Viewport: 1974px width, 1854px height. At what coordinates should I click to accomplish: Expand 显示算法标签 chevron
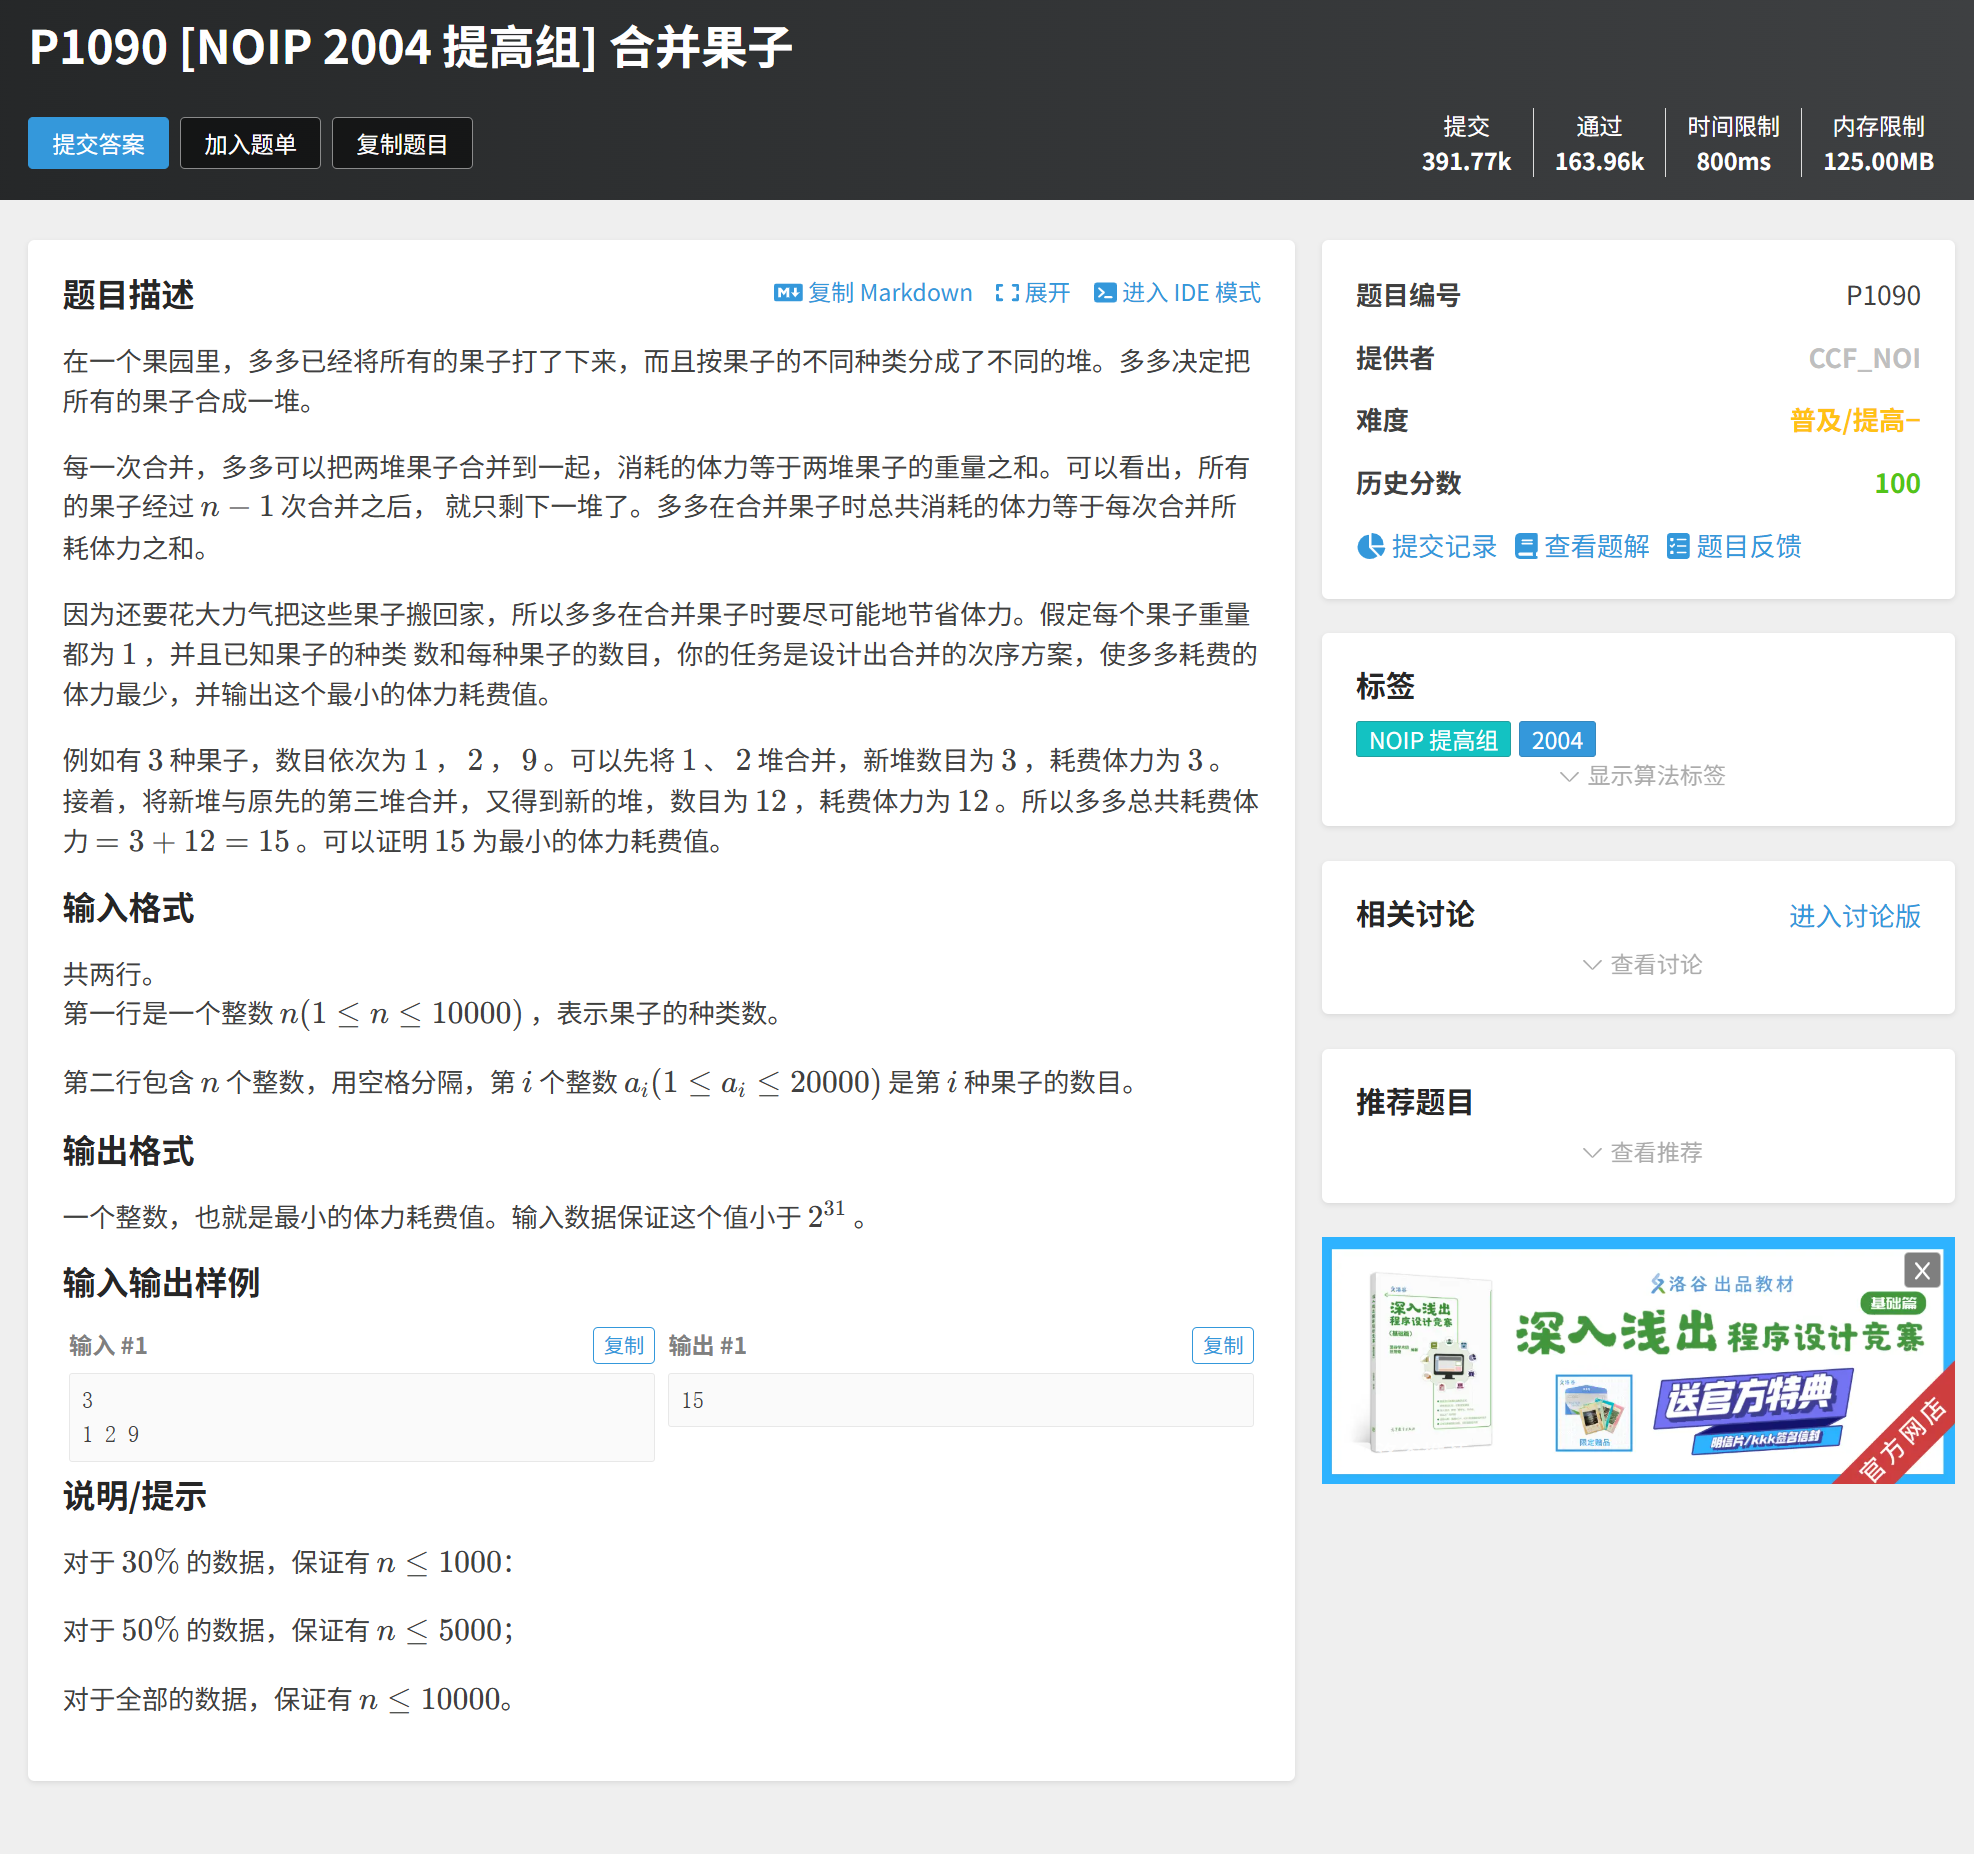pos(1569,776)
